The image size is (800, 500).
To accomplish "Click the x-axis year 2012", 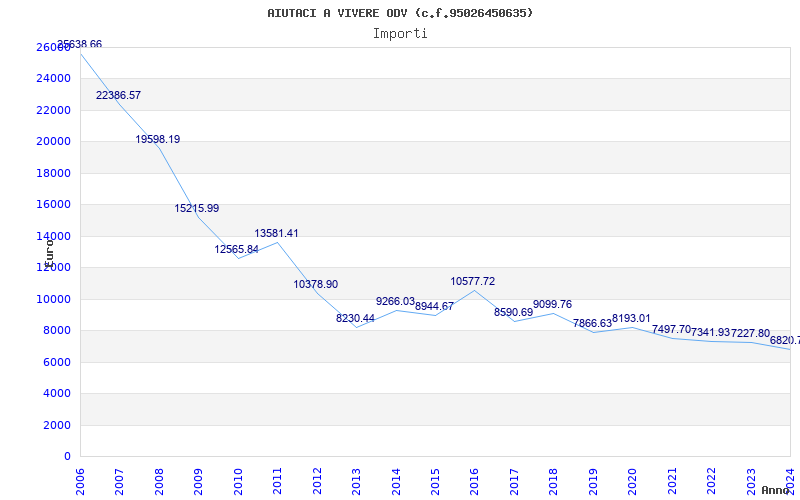I will (316, 481).
